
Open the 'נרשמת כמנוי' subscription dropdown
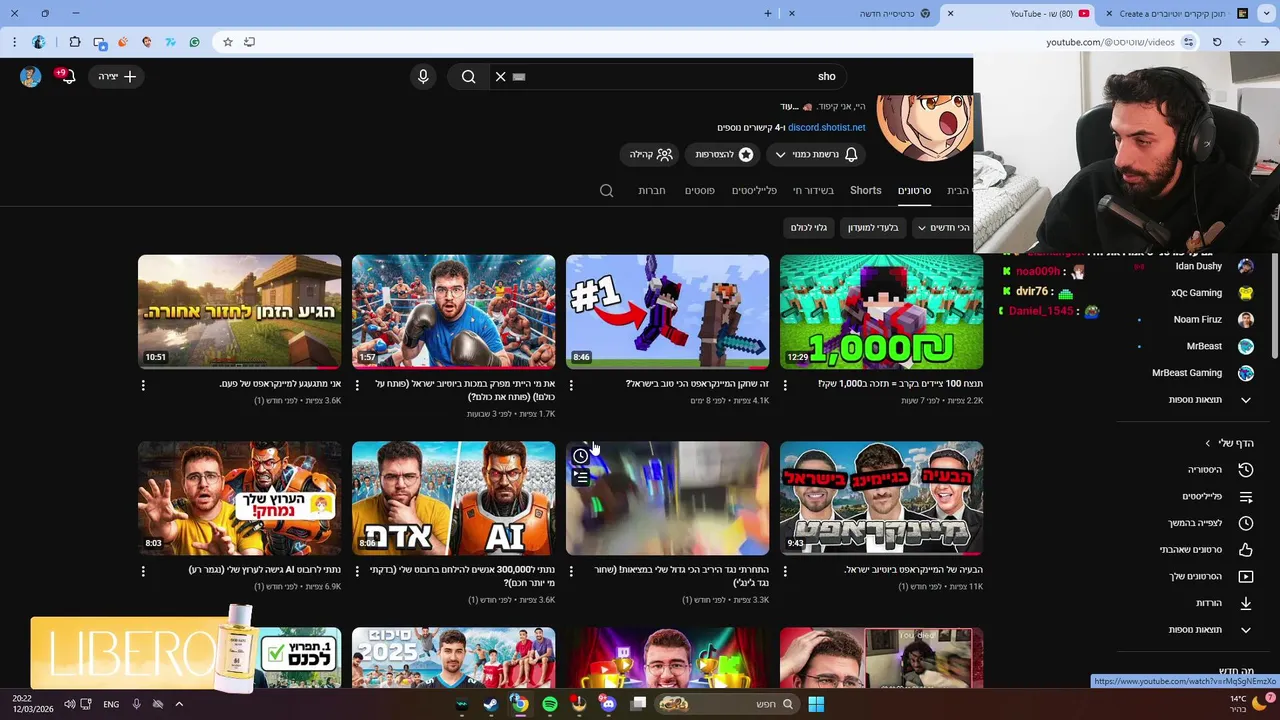pyautogui.click(x=817, y=155)
